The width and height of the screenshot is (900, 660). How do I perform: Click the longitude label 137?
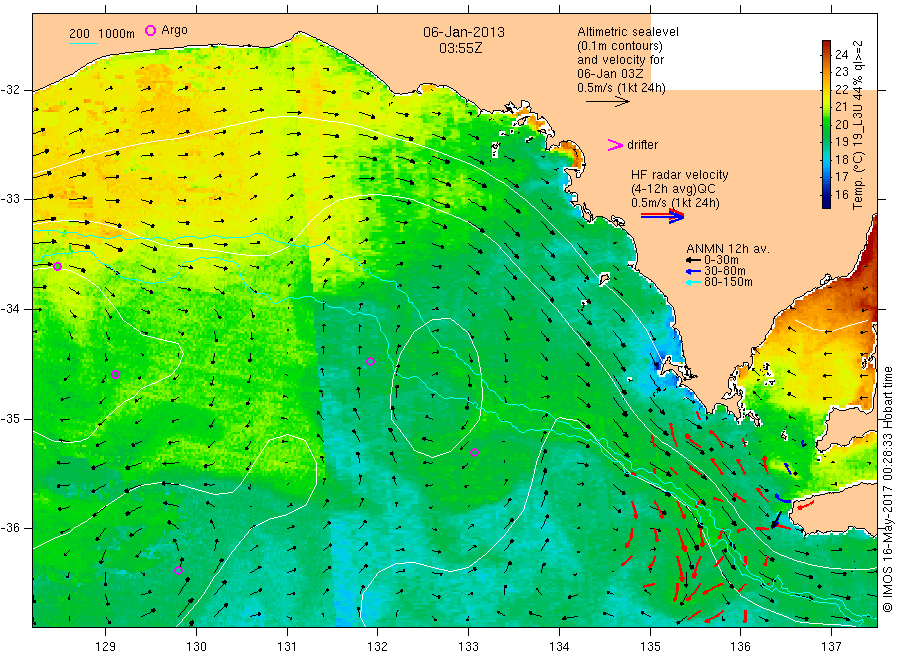(831, 646)
